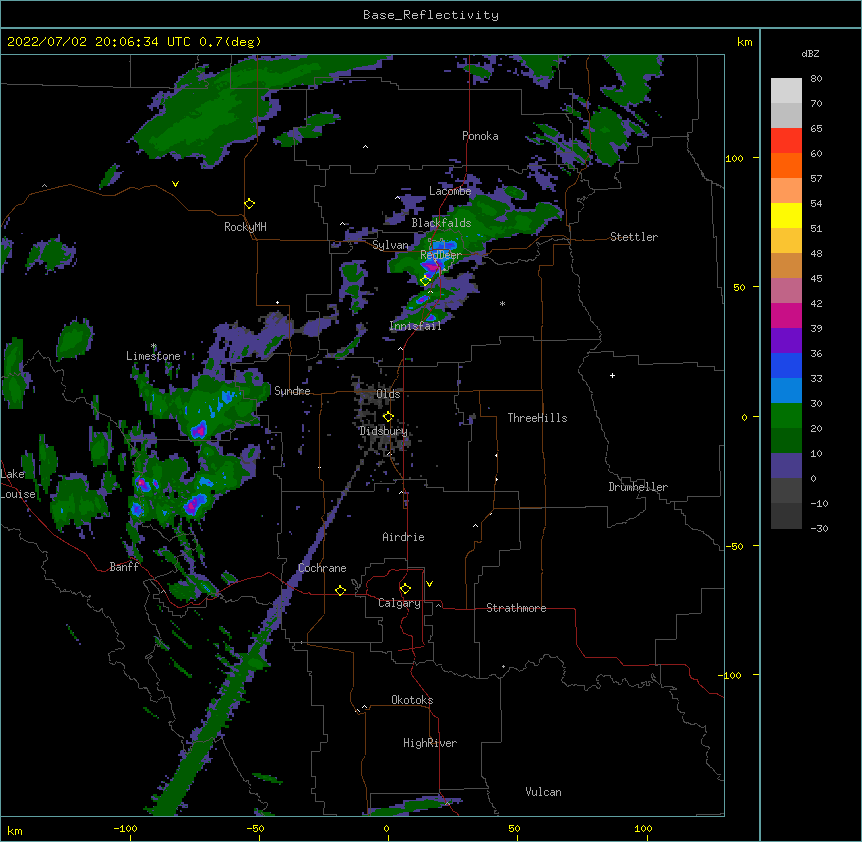Click the yellow diamond marker below RedDeer
The height and width of the screenshot is (842, 862).
[425, 281]
